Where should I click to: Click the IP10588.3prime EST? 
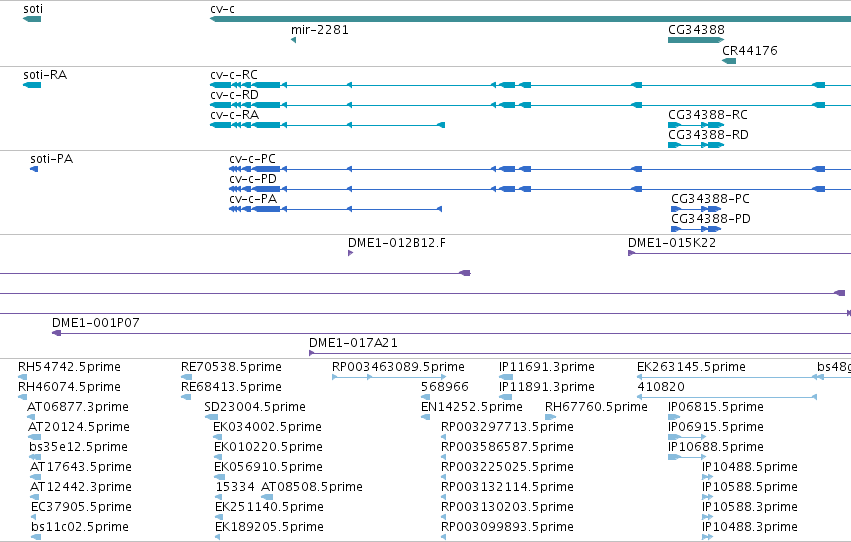707,517
